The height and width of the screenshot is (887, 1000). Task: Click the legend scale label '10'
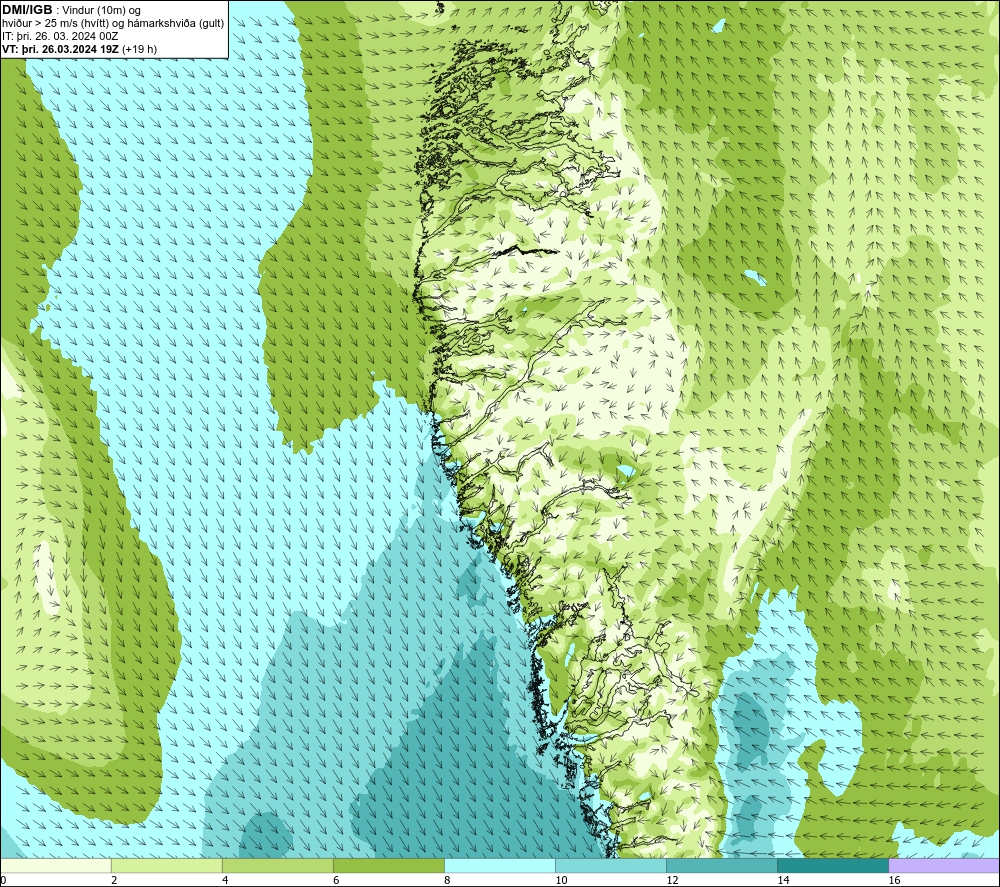pyautogui.click(x=561, y=881)
